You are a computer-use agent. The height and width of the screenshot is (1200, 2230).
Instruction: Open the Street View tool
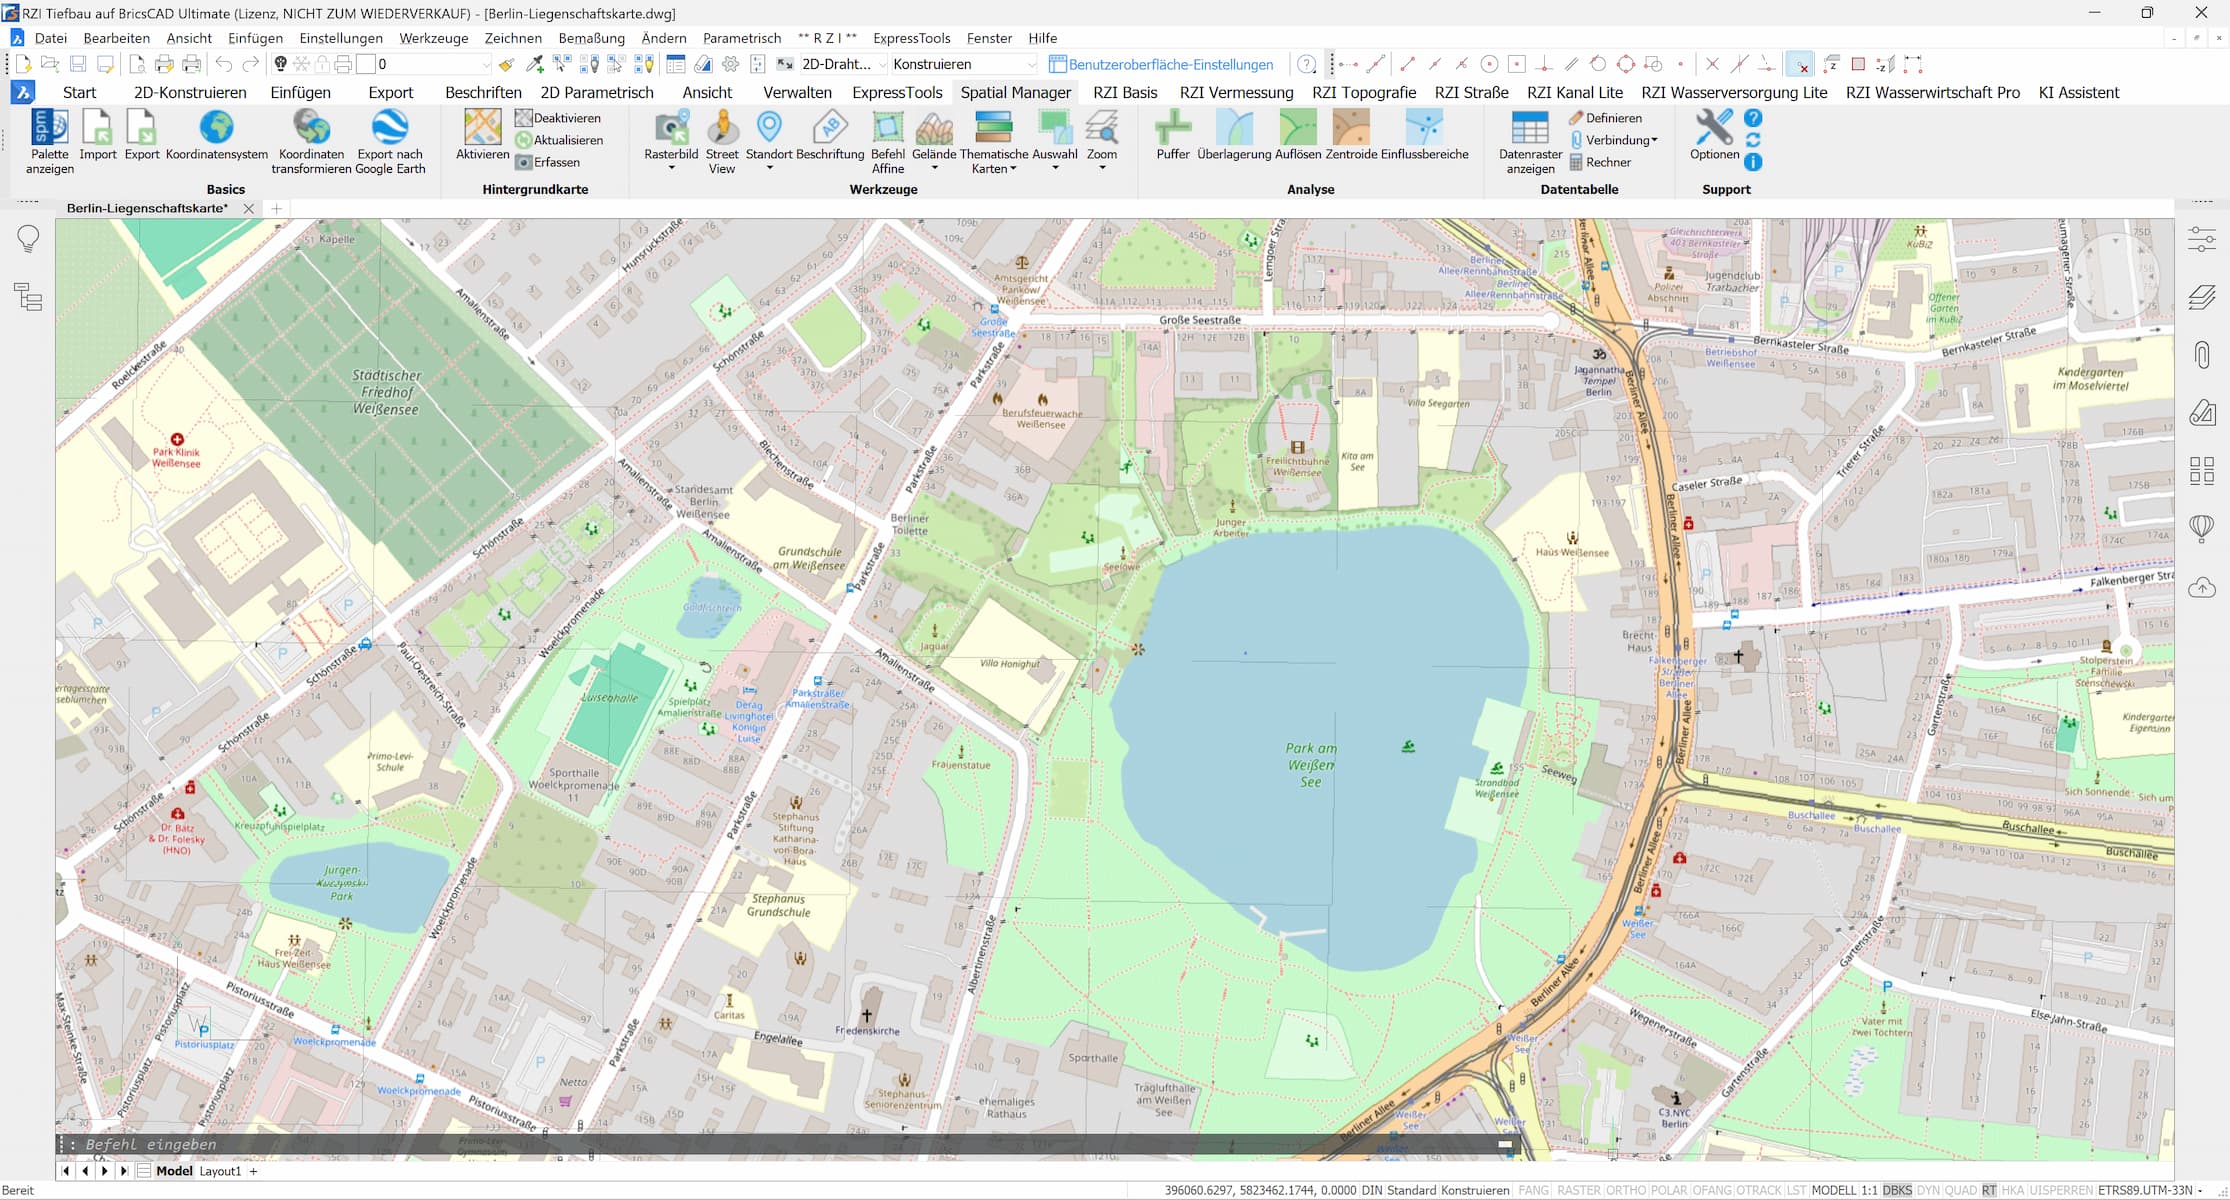click(x=722, y=141)
